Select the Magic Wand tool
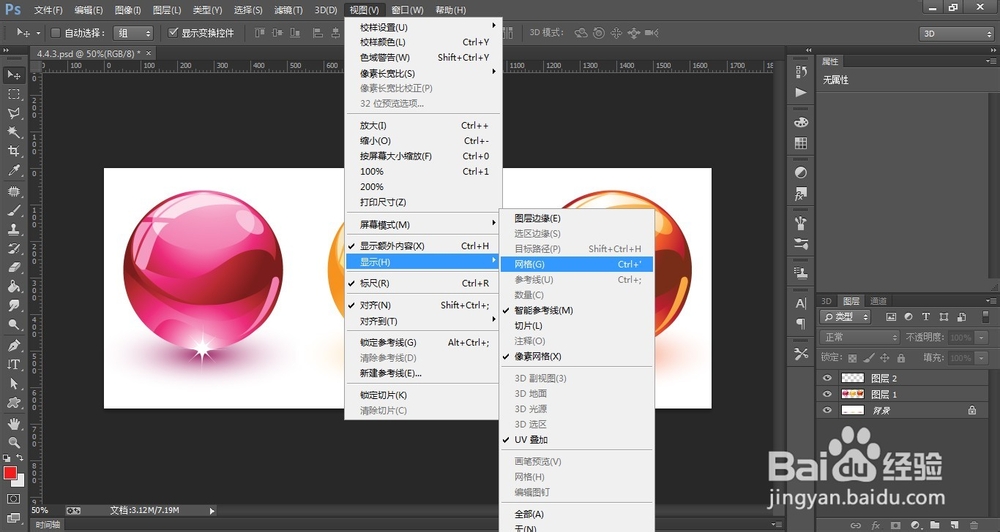The height and width of the screenshot is (532, 1000). (13, 132)
